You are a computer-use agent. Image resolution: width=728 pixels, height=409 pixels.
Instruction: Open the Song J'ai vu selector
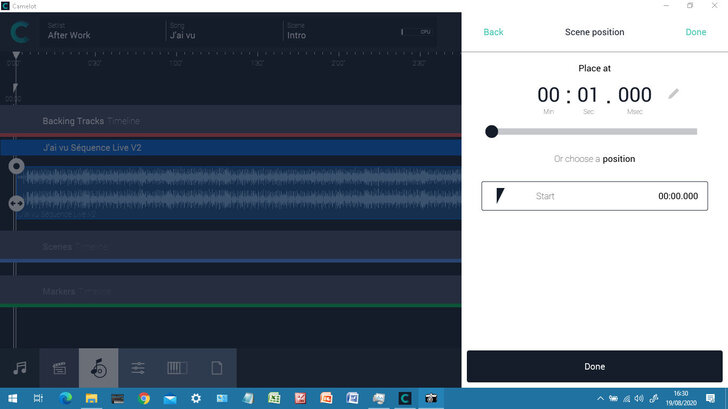(x=220, y=32)
